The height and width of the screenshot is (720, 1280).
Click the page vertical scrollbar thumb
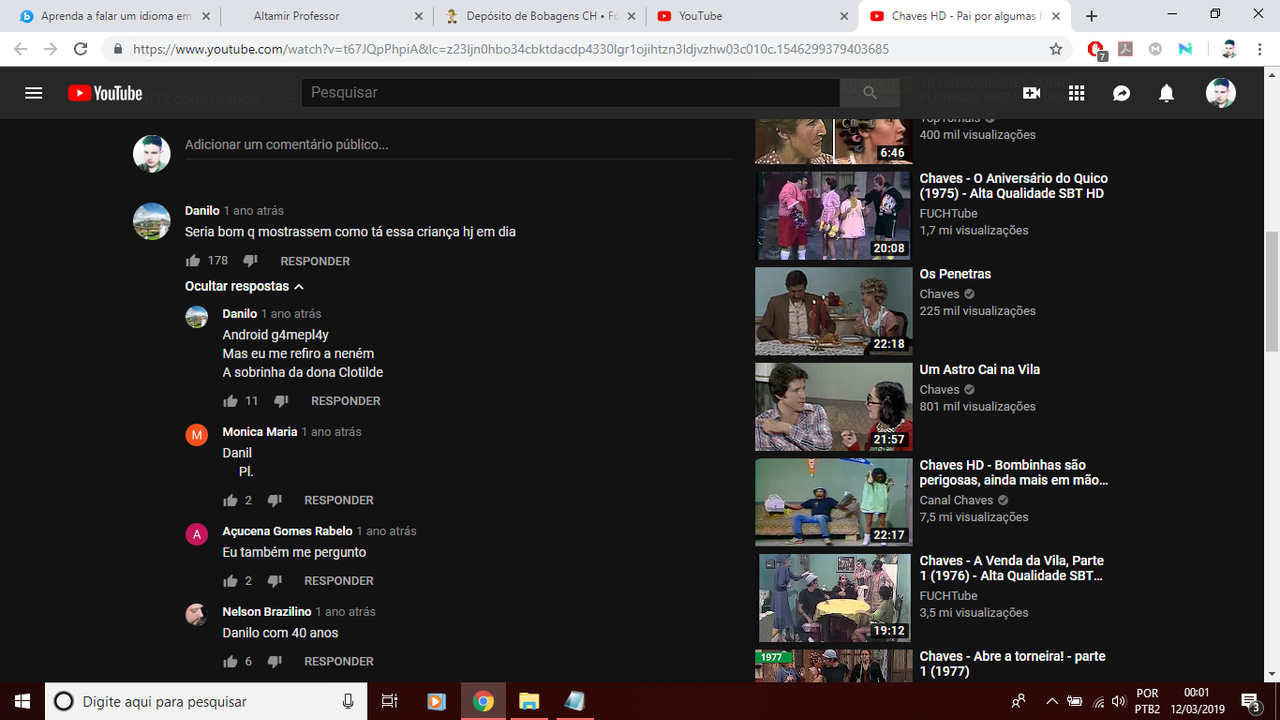point(1272,290)
